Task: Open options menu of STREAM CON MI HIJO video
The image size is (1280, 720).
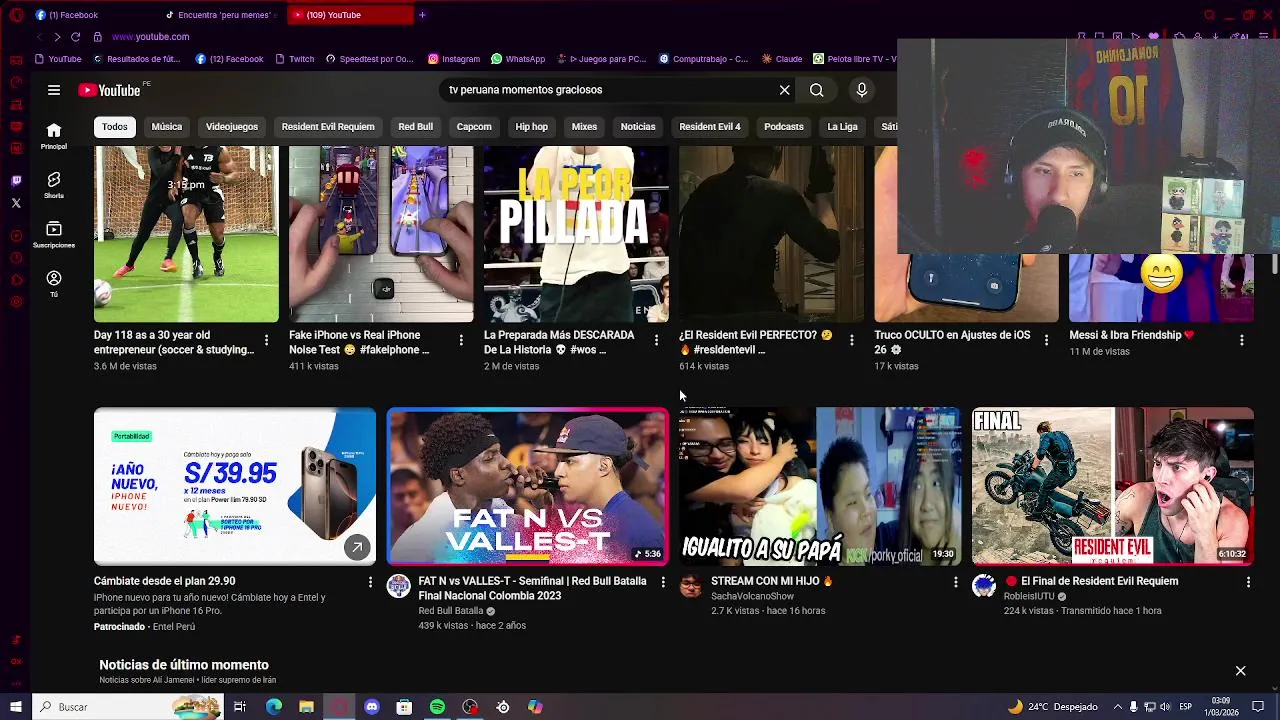Action: point(955,582)
